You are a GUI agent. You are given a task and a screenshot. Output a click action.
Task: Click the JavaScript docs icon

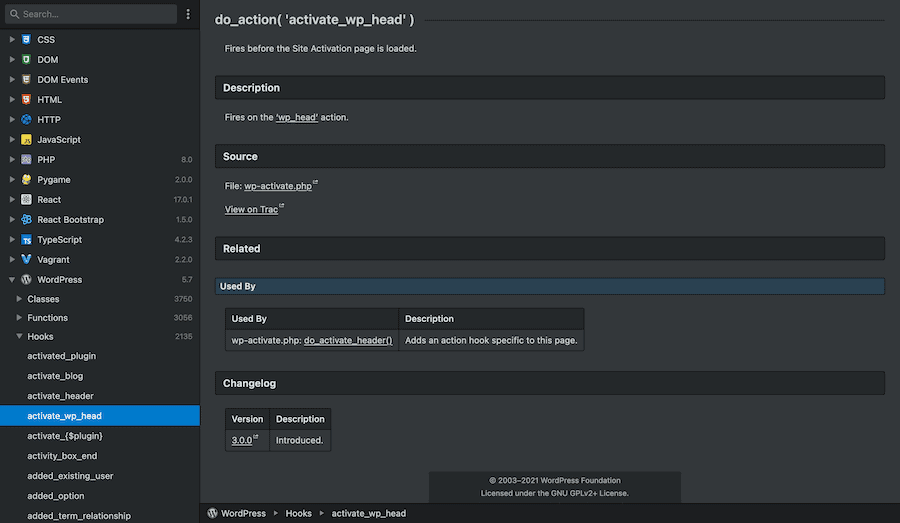pyautogui.click(x=26, y=140)
